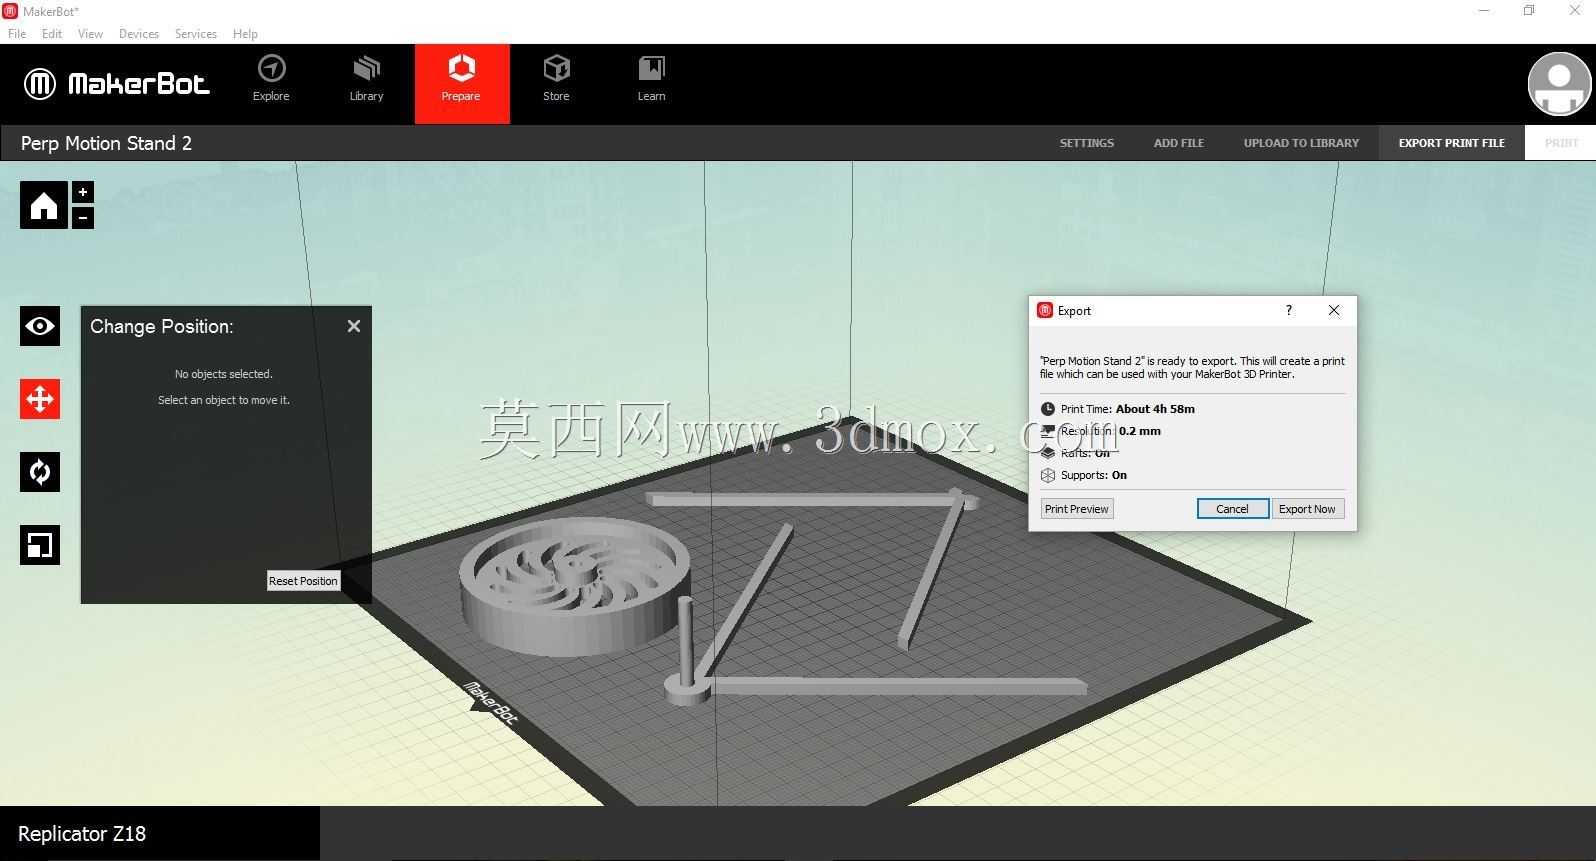Select the Replicator Z18 printer label
Image resolution: width=1596 pixels, height=861 pixels.
[x=82, y=834]
